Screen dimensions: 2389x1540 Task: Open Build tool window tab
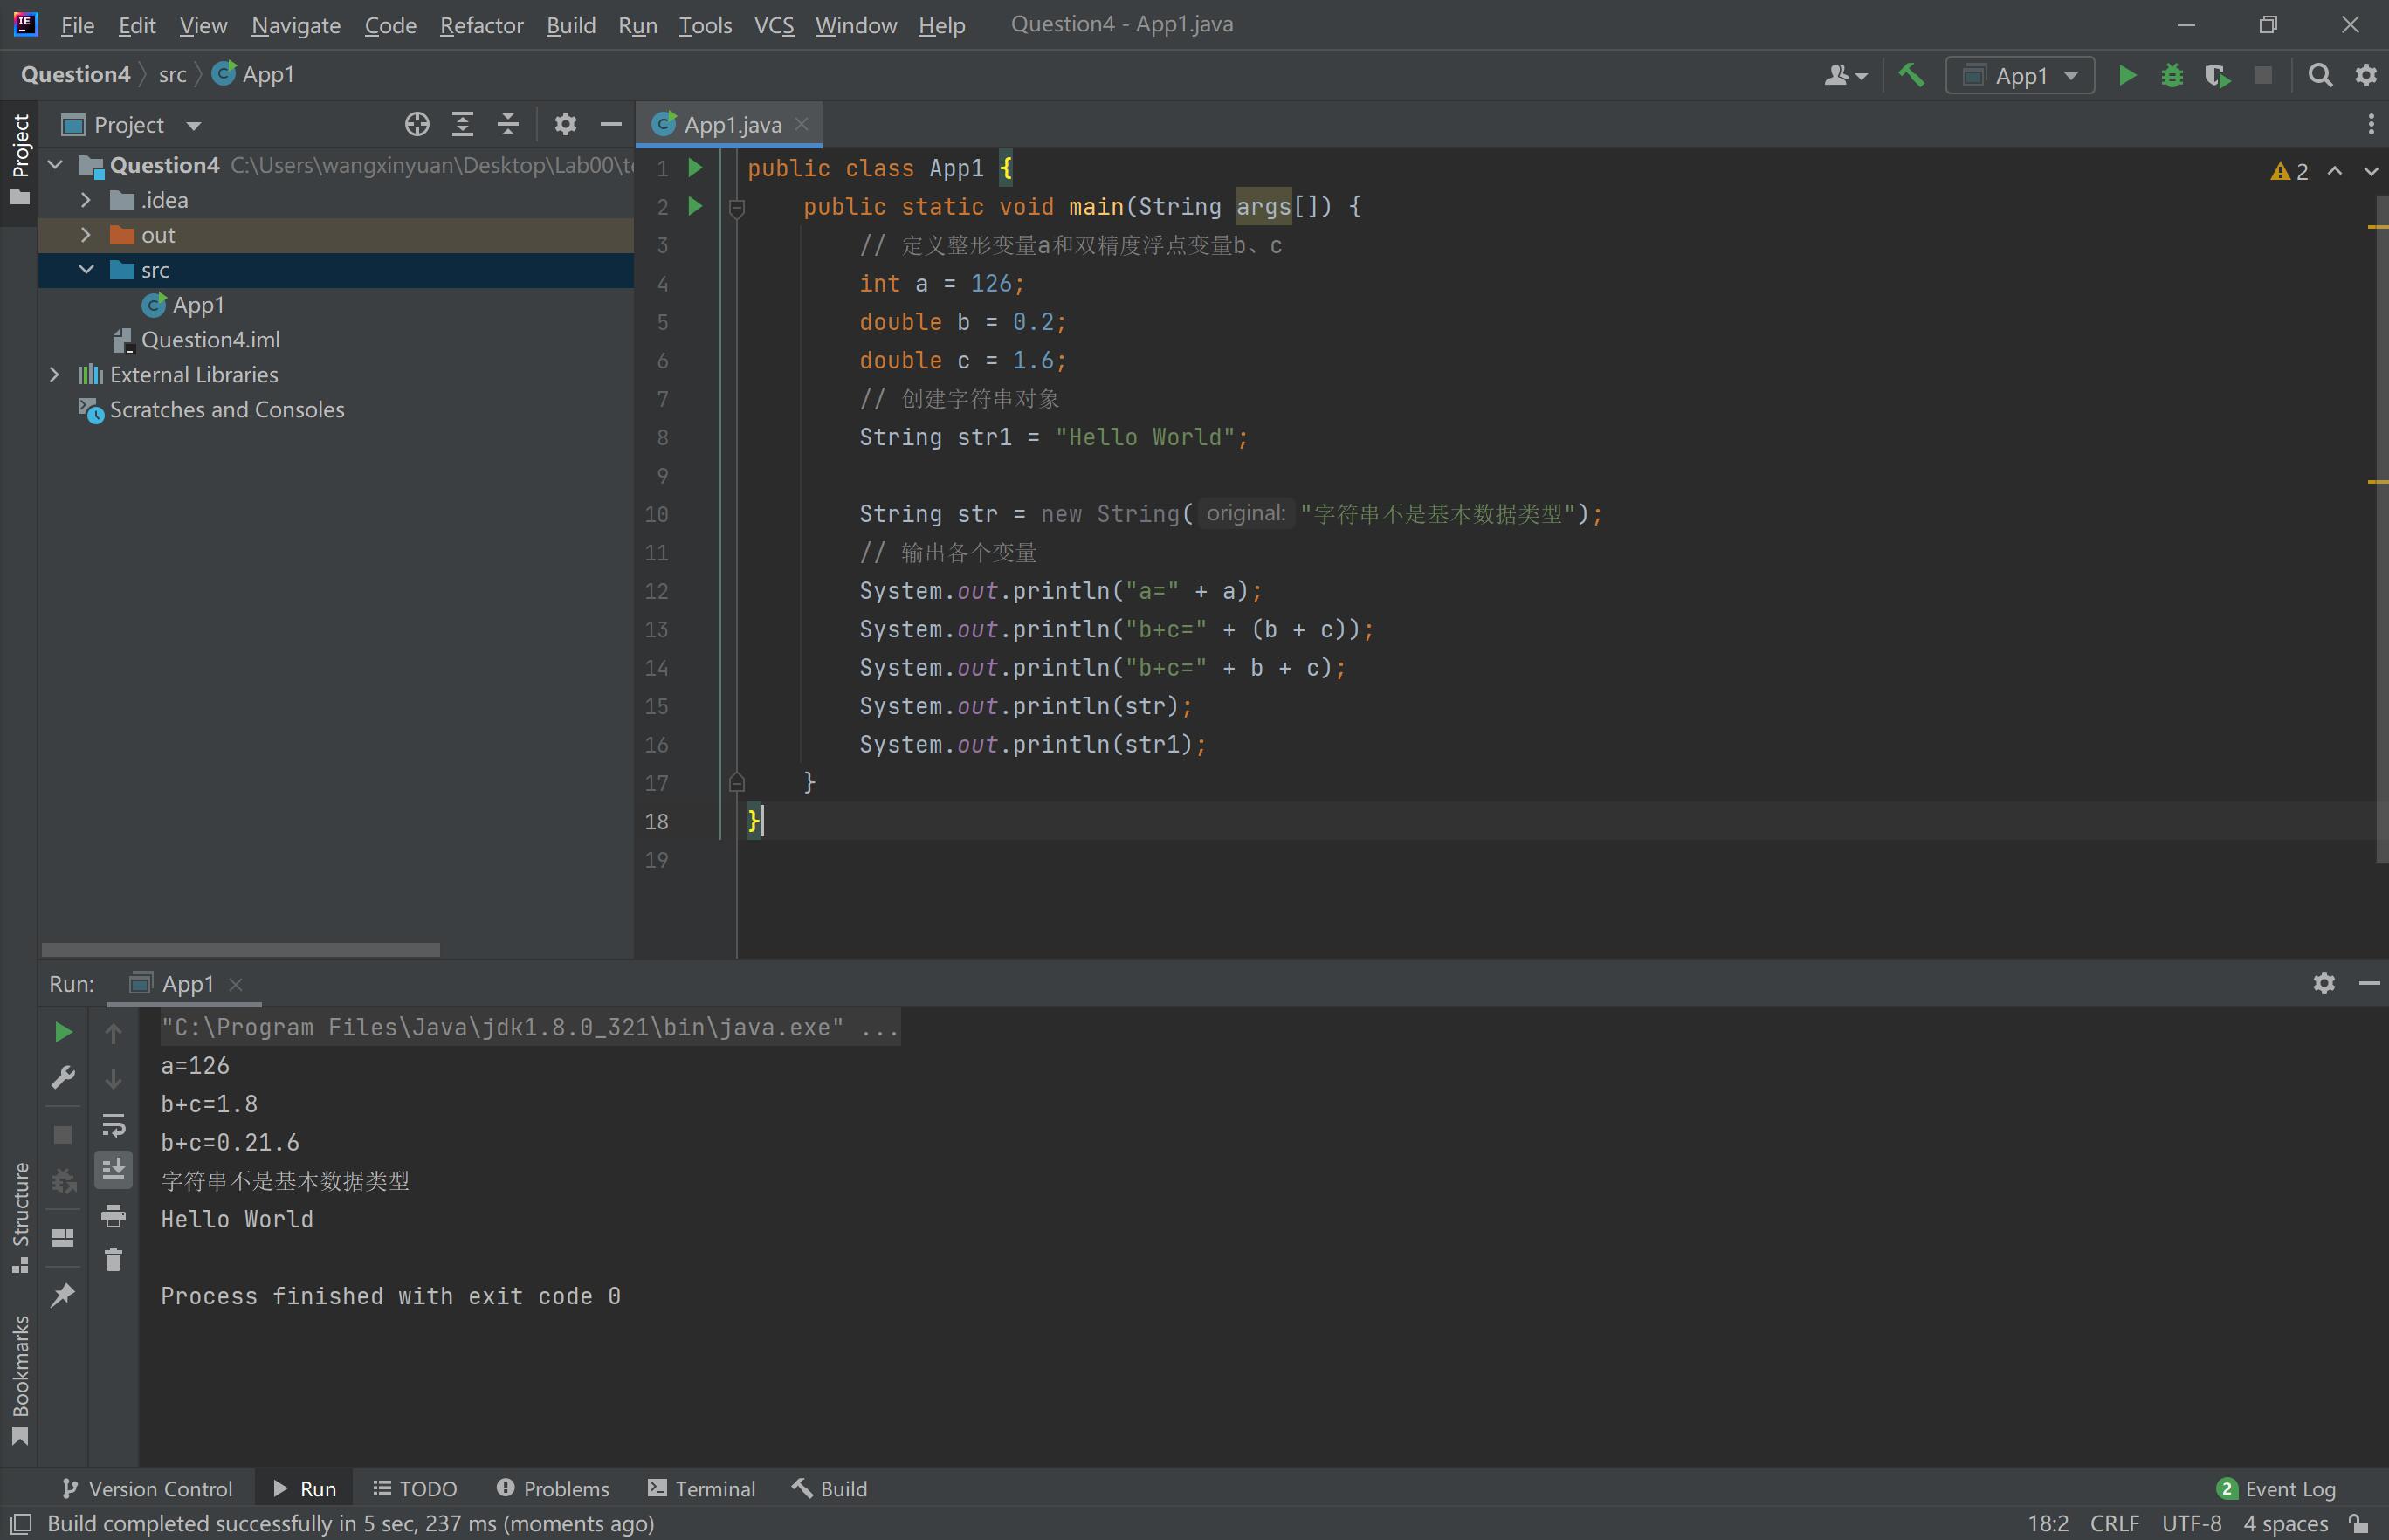tap(830, 1489)
